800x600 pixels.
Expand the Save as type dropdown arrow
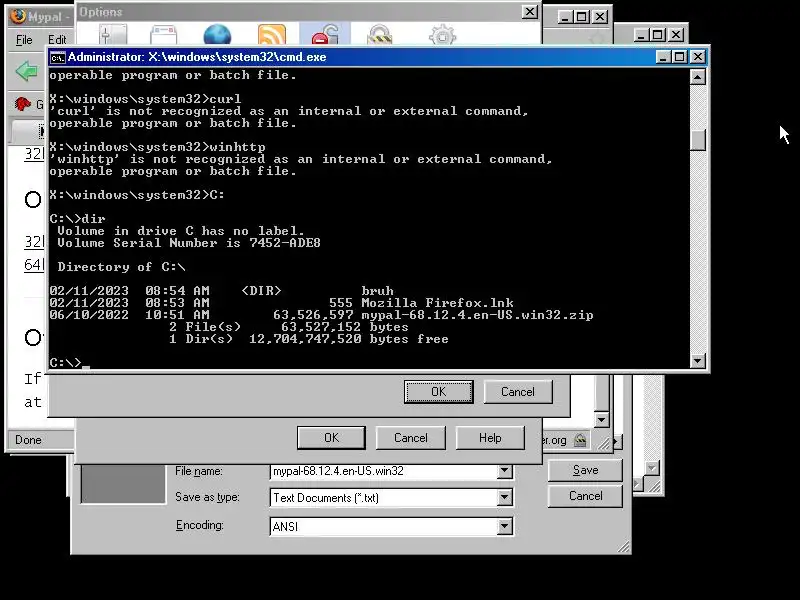[505, 497]
